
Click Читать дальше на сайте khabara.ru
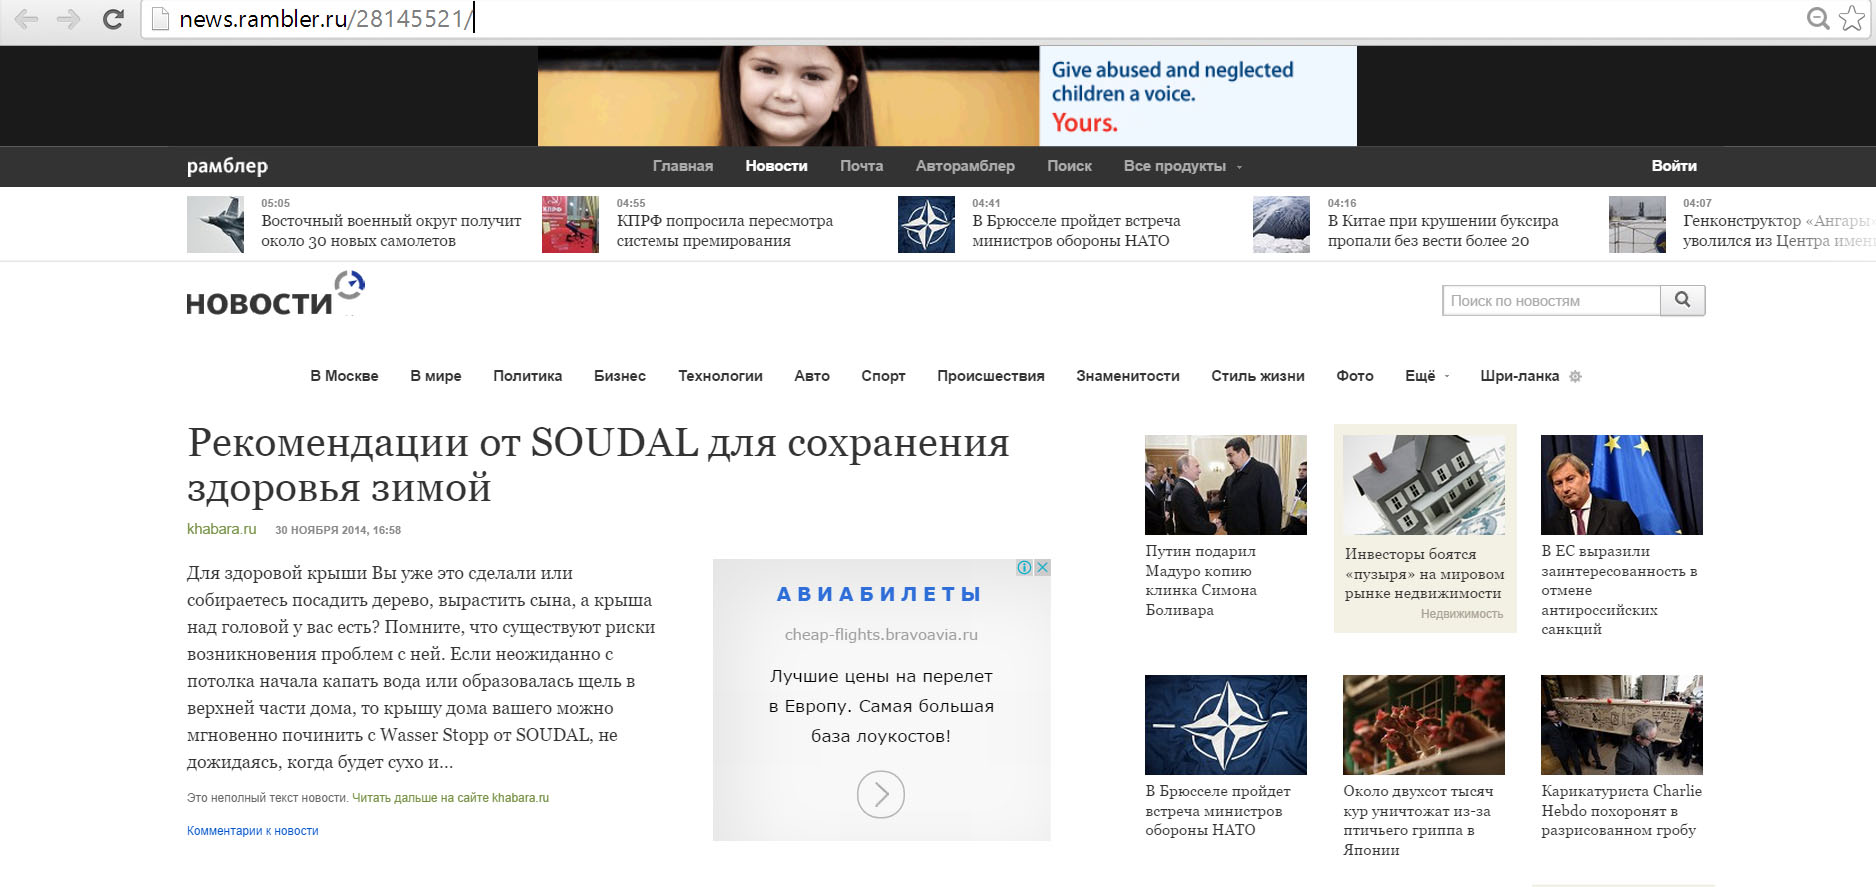click(x=450, y=798)
